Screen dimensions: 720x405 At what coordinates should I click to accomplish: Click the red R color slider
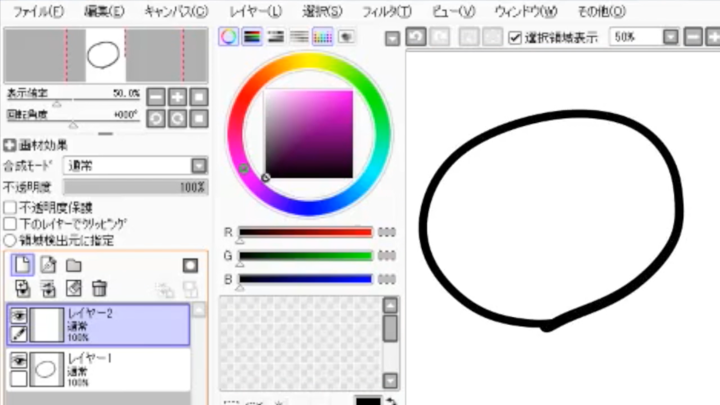[305, 232]
